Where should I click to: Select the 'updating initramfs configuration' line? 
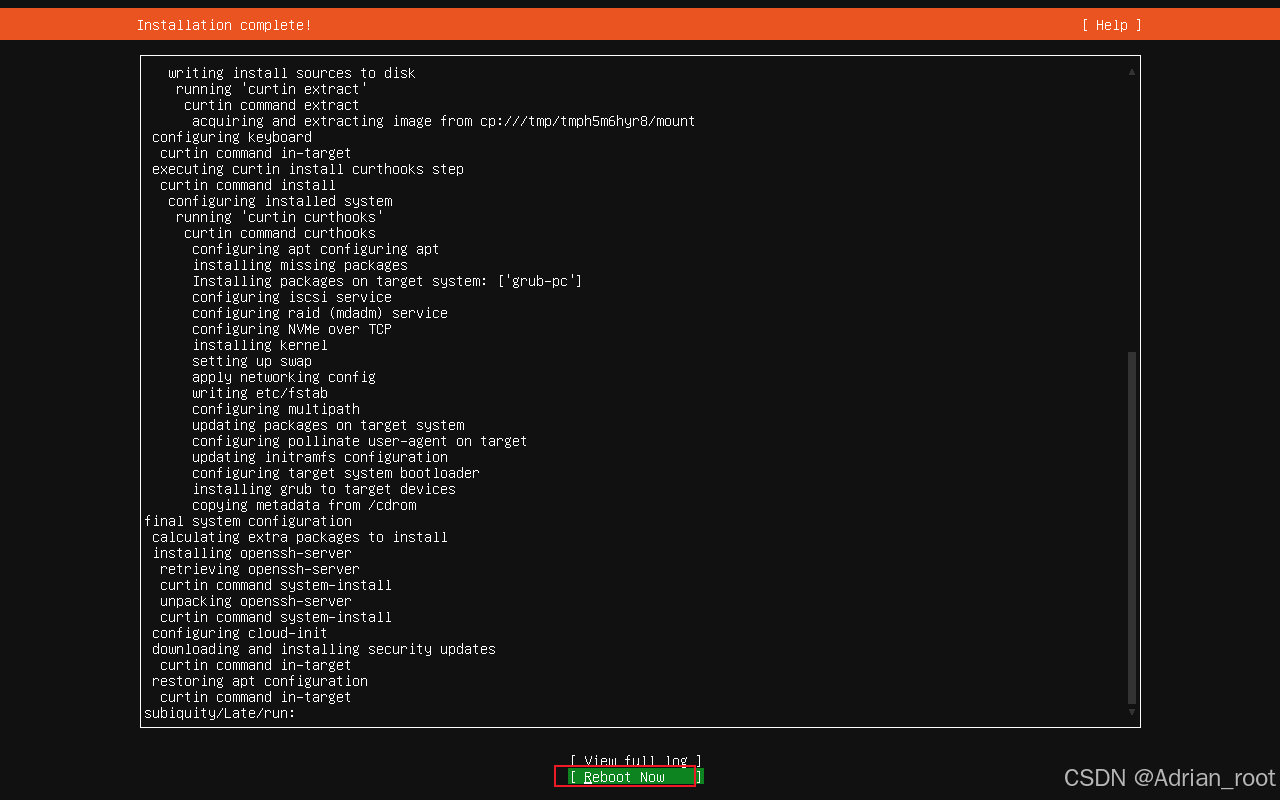click(x=320, y=457)
